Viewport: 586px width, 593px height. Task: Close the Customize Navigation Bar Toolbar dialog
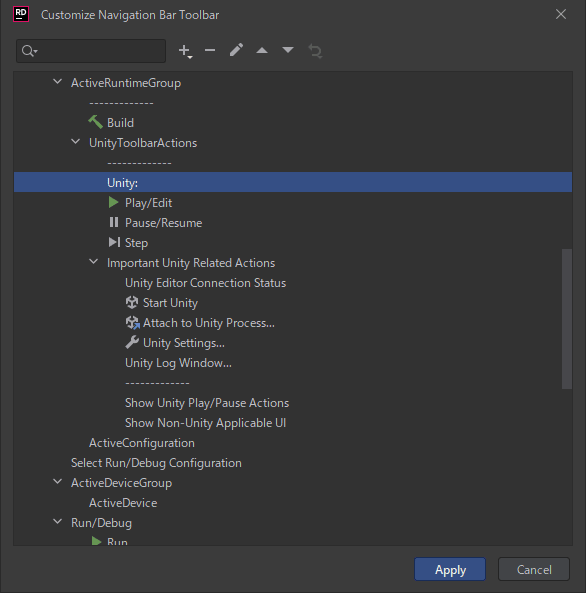561,14
